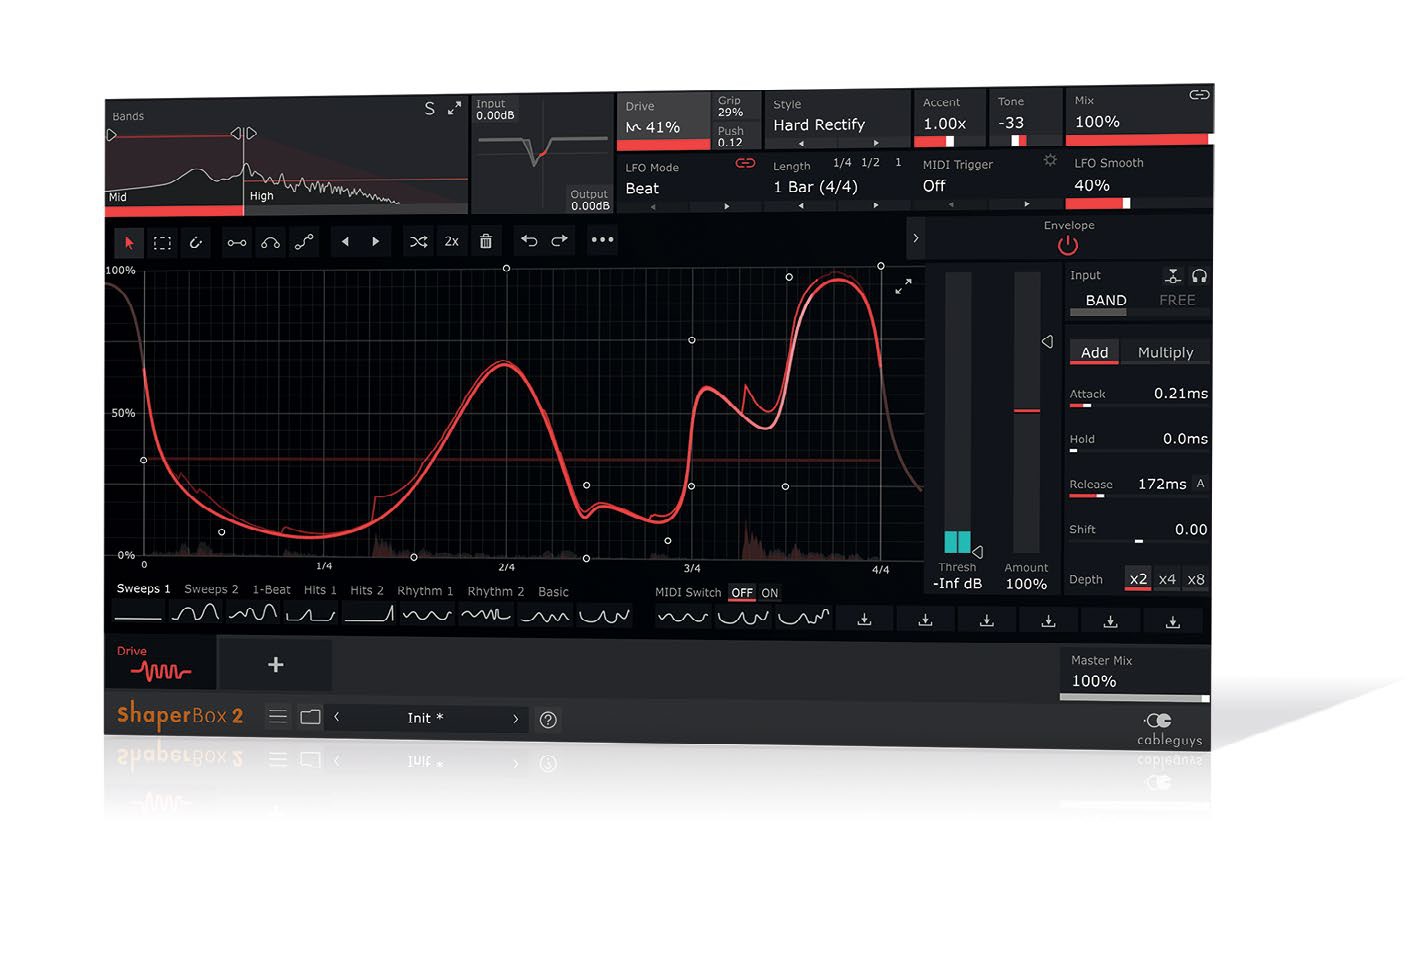The width and height of the screenshot is (1426, 959).
Task: Delete the waveform with trash icon
Action: [486, 241]
